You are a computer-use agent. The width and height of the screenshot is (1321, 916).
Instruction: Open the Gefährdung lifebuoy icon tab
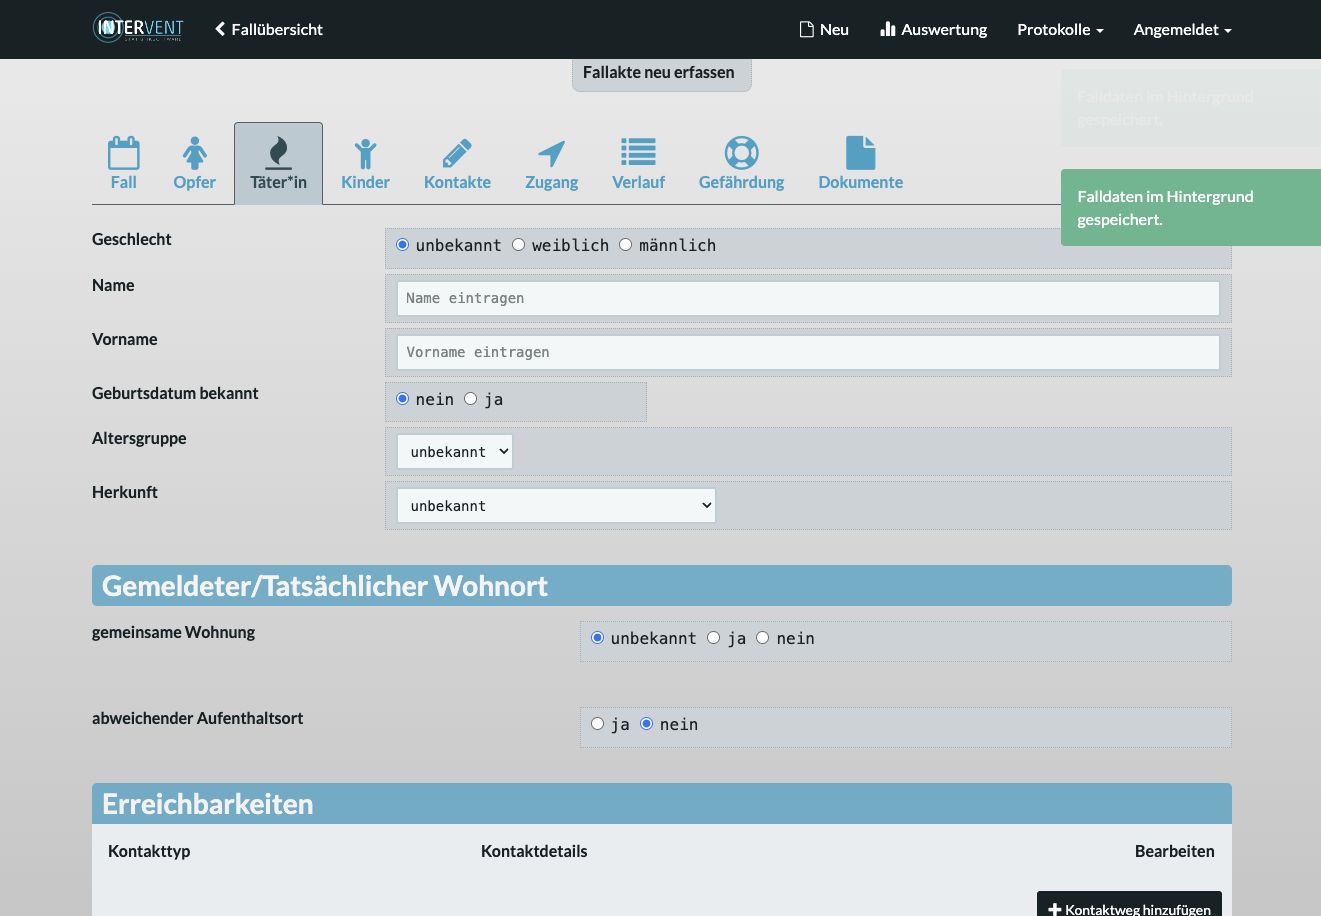point(741,153)
